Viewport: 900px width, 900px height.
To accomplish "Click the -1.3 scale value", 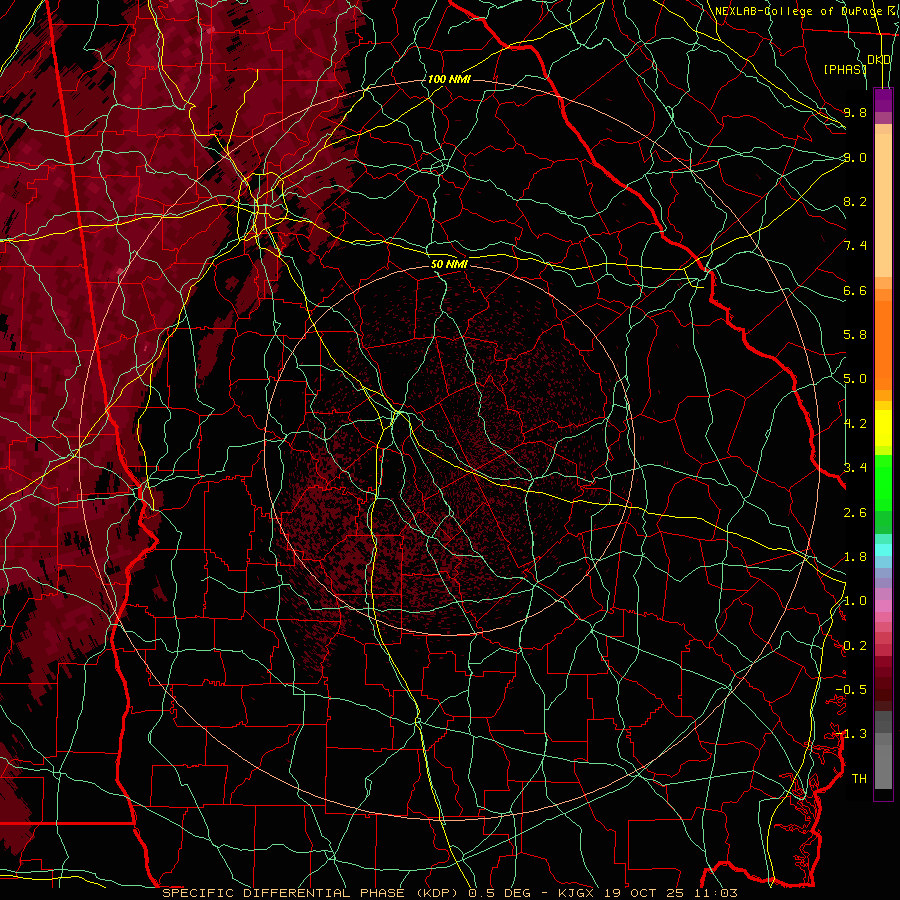I will point(851,734).
